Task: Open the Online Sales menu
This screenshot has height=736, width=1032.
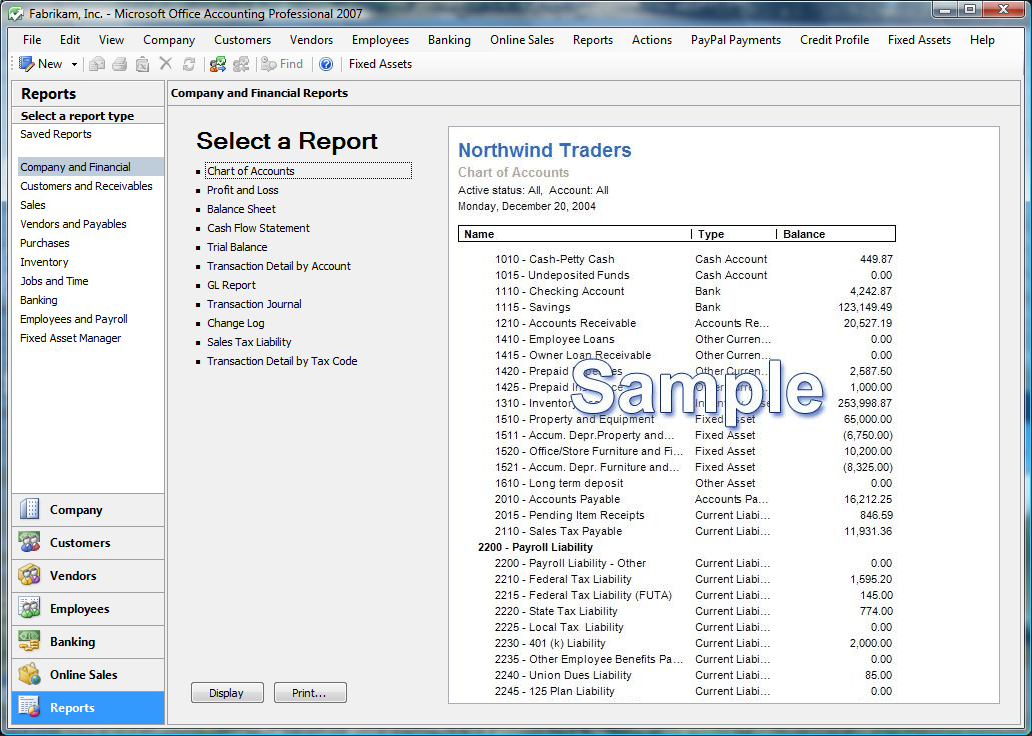Action: pyautogui.click(x=522, y=39)
